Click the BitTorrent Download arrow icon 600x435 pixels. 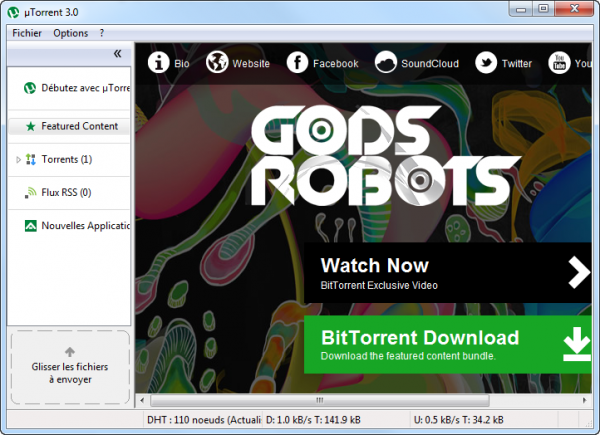(577, 344)
